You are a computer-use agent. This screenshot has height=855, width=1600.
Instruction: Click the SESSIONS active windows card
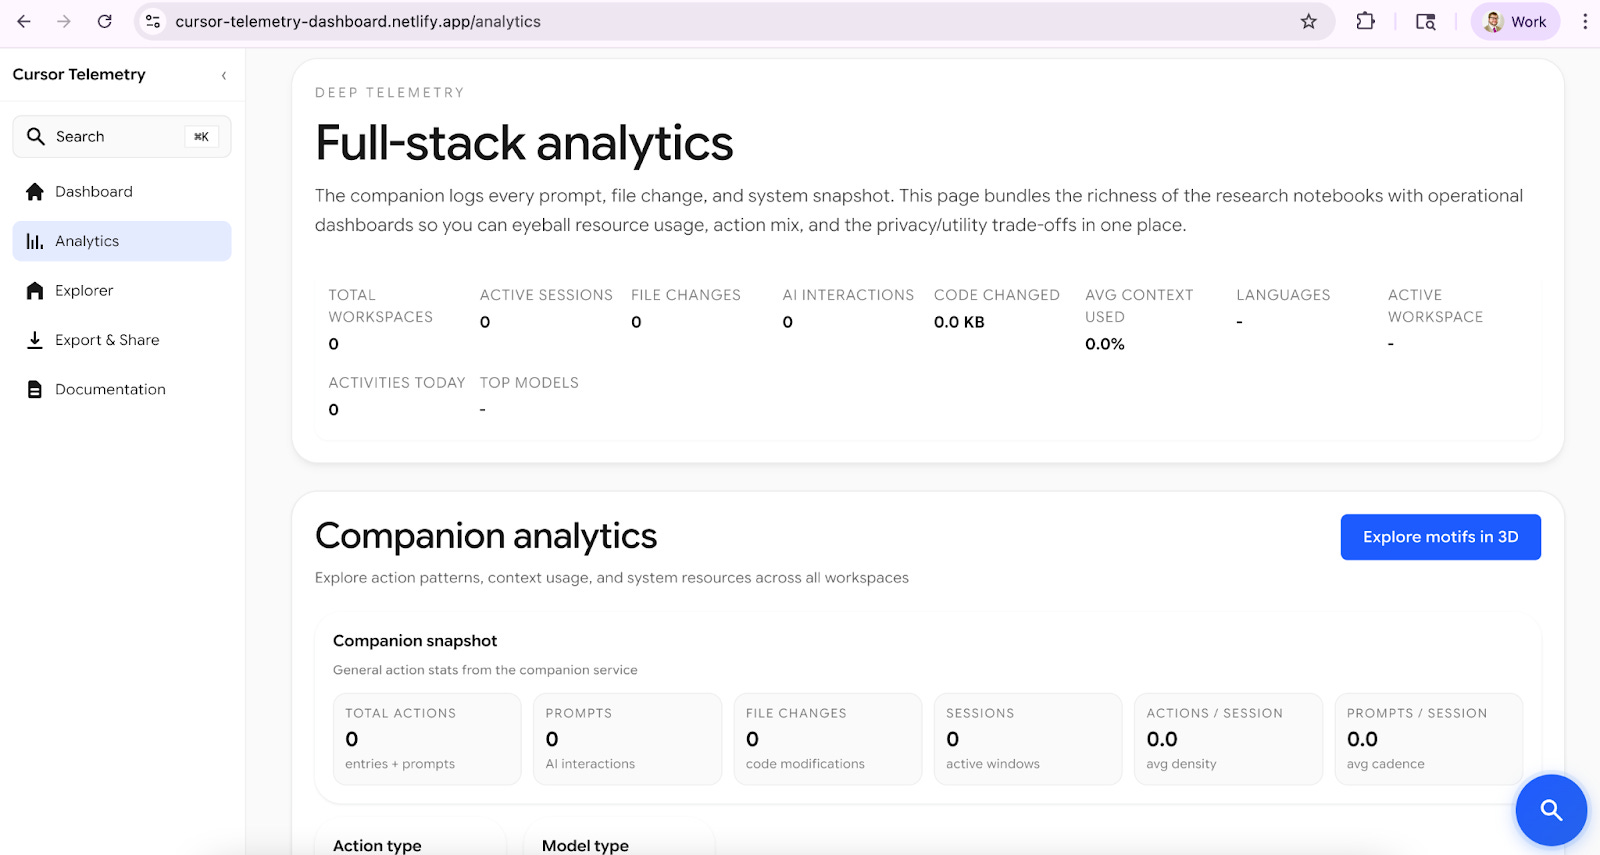[1028, 739]
